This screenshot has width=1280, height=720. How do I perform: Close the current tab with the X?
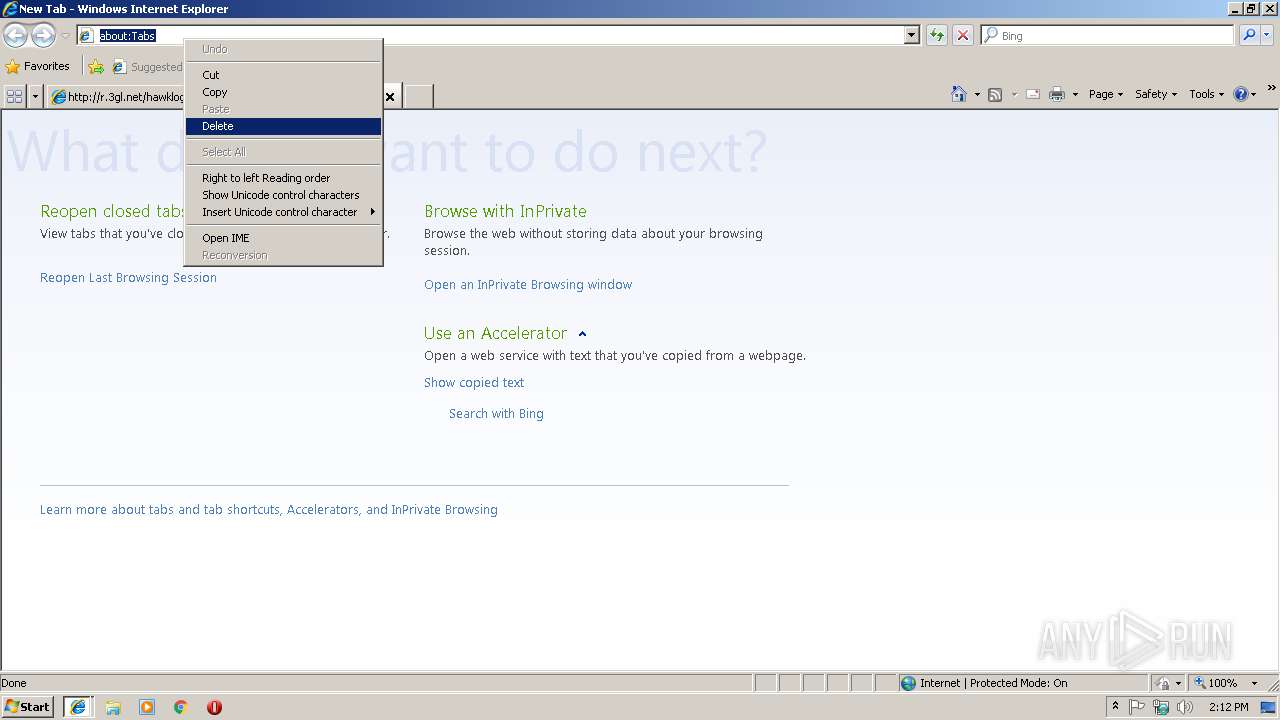(x=390, y=97)
